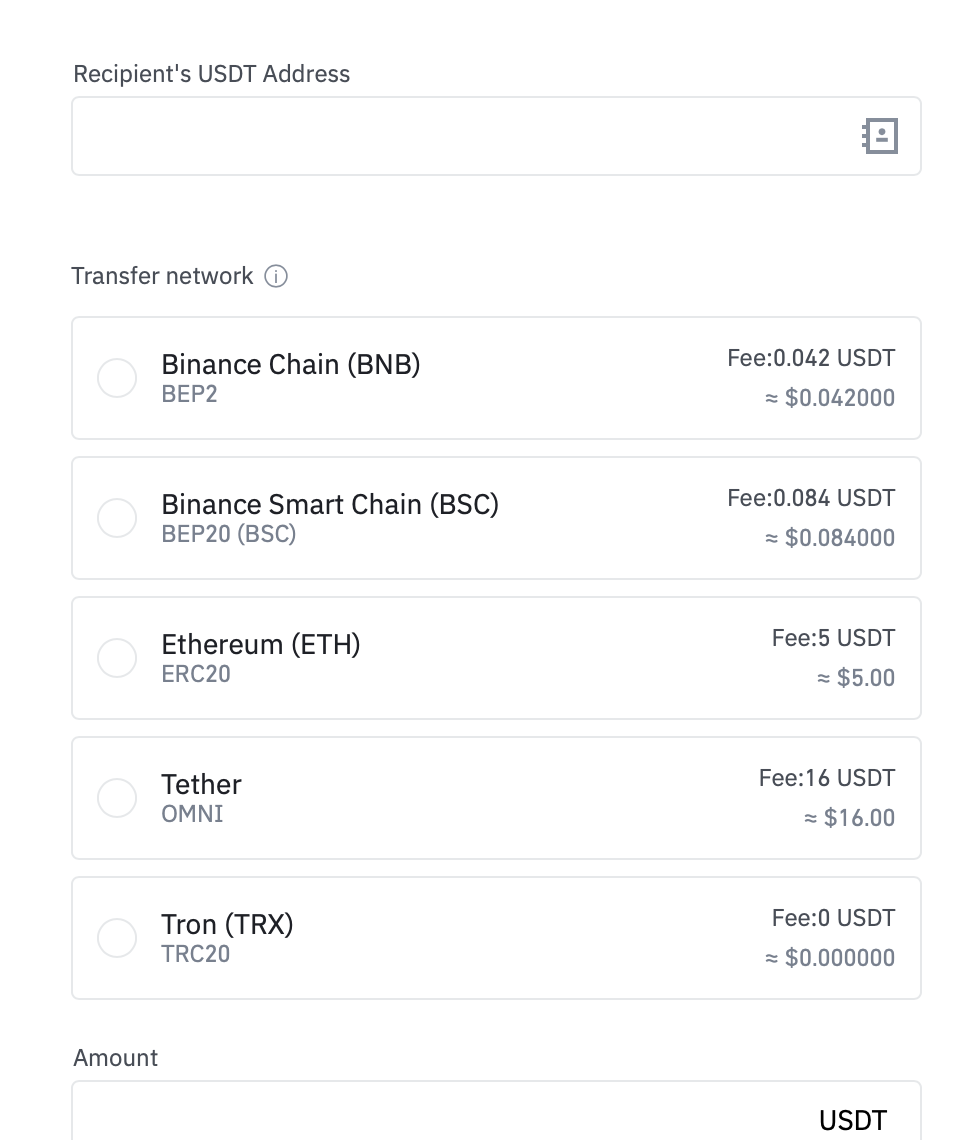Image resolution: width=966 pixels, height=1140 pixels.
Task: Click the Recipient's USDT Address field
Action: pyautogui.click(x=496, y=136)
